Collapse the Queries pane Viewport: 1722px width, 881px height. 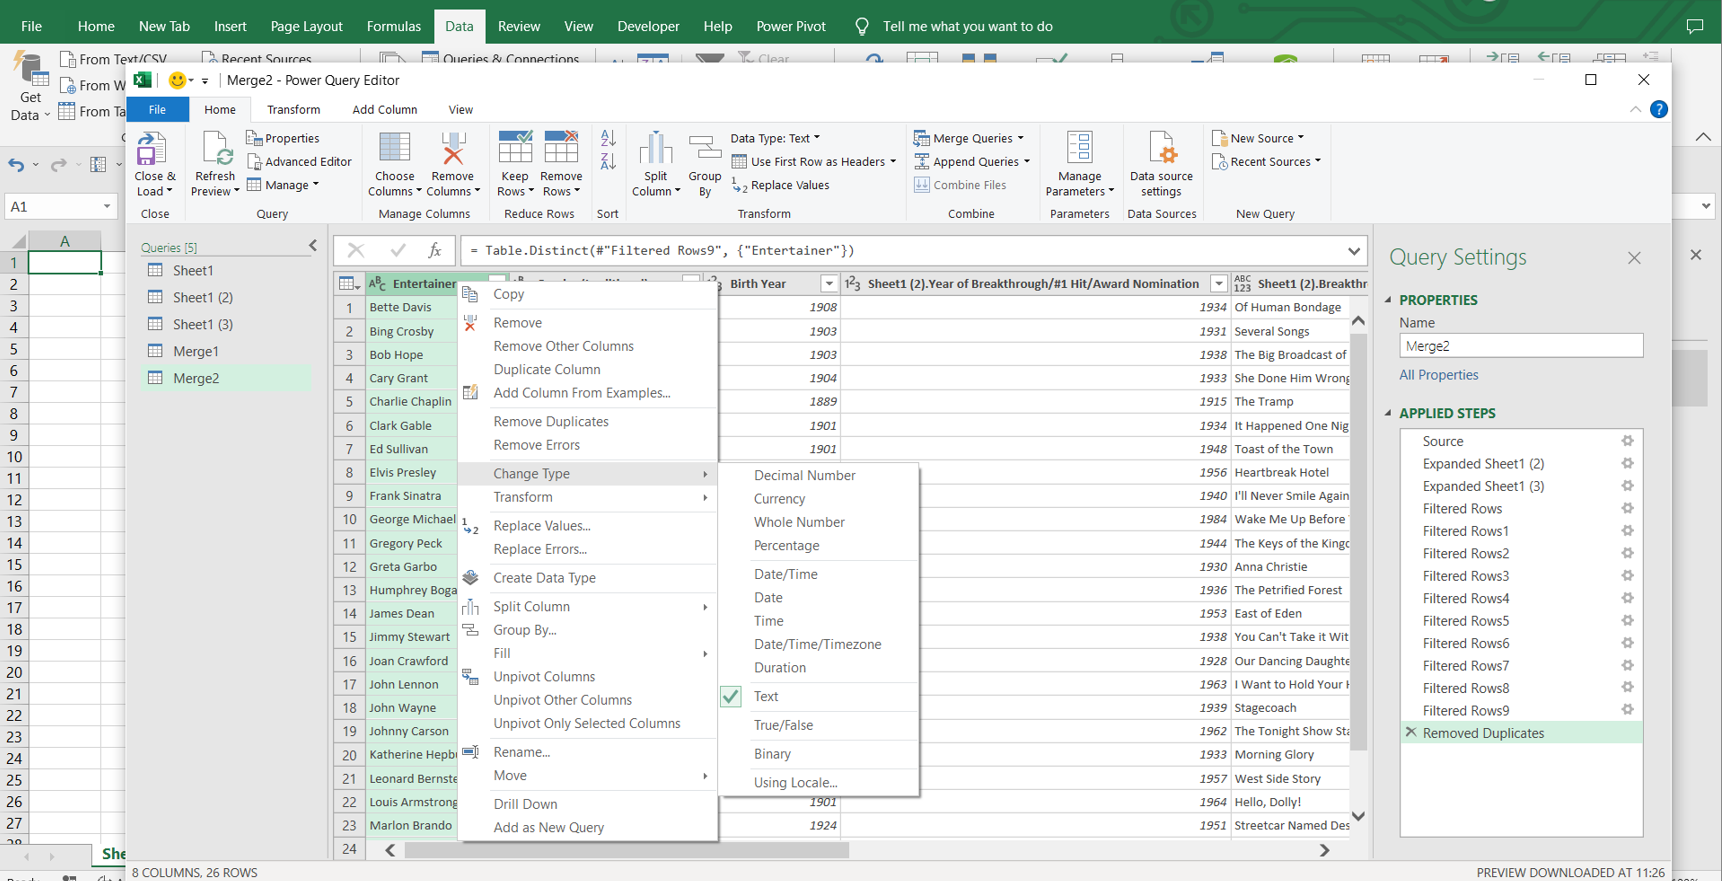coord(313,246)
